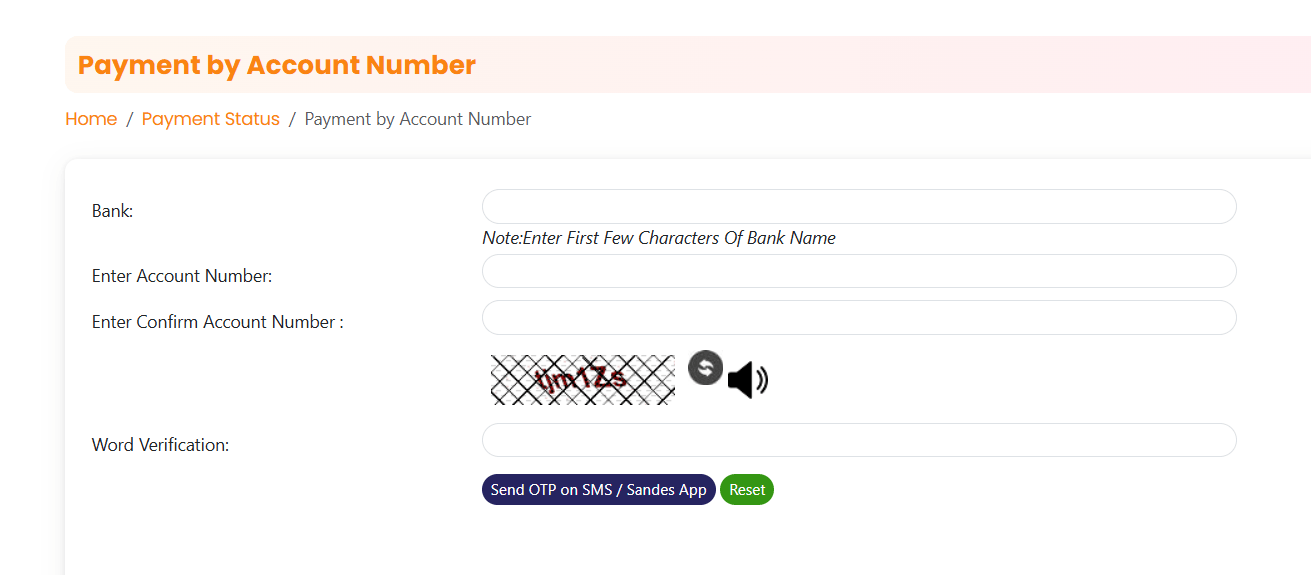Image resolution: width=1311 pixels, height=575 pixels.
Task: Click the breadcrumb slash after Payment Status
Action: 292,119
